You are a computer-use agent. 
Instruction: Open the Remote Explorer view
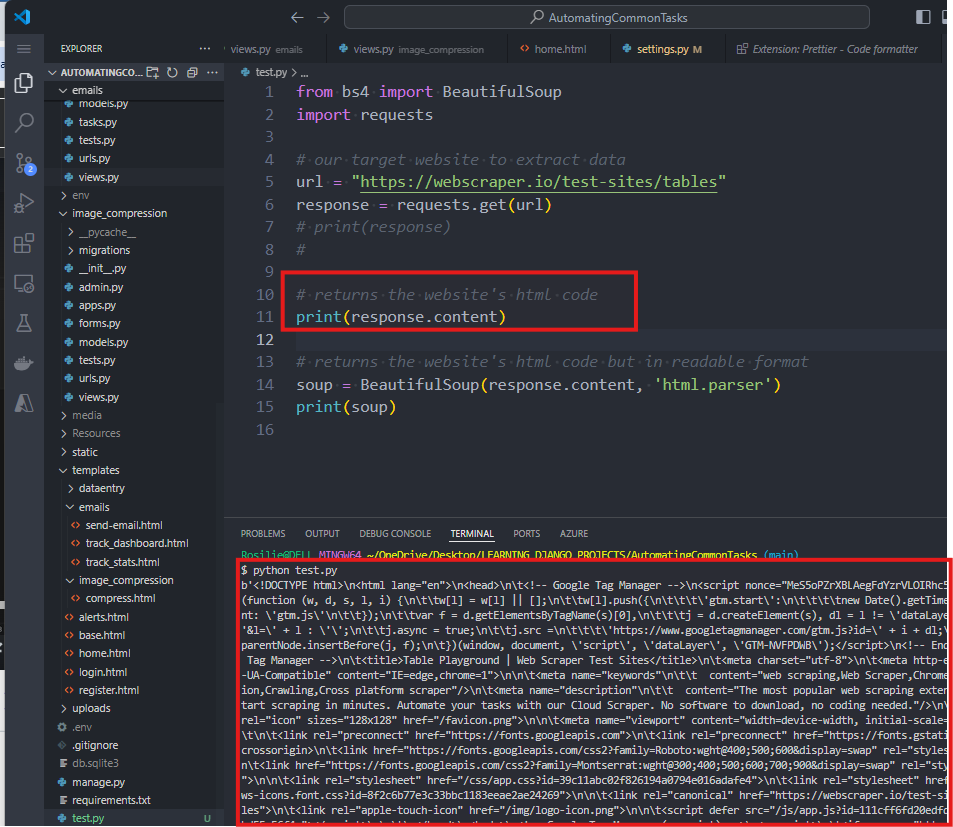(24, 283)
